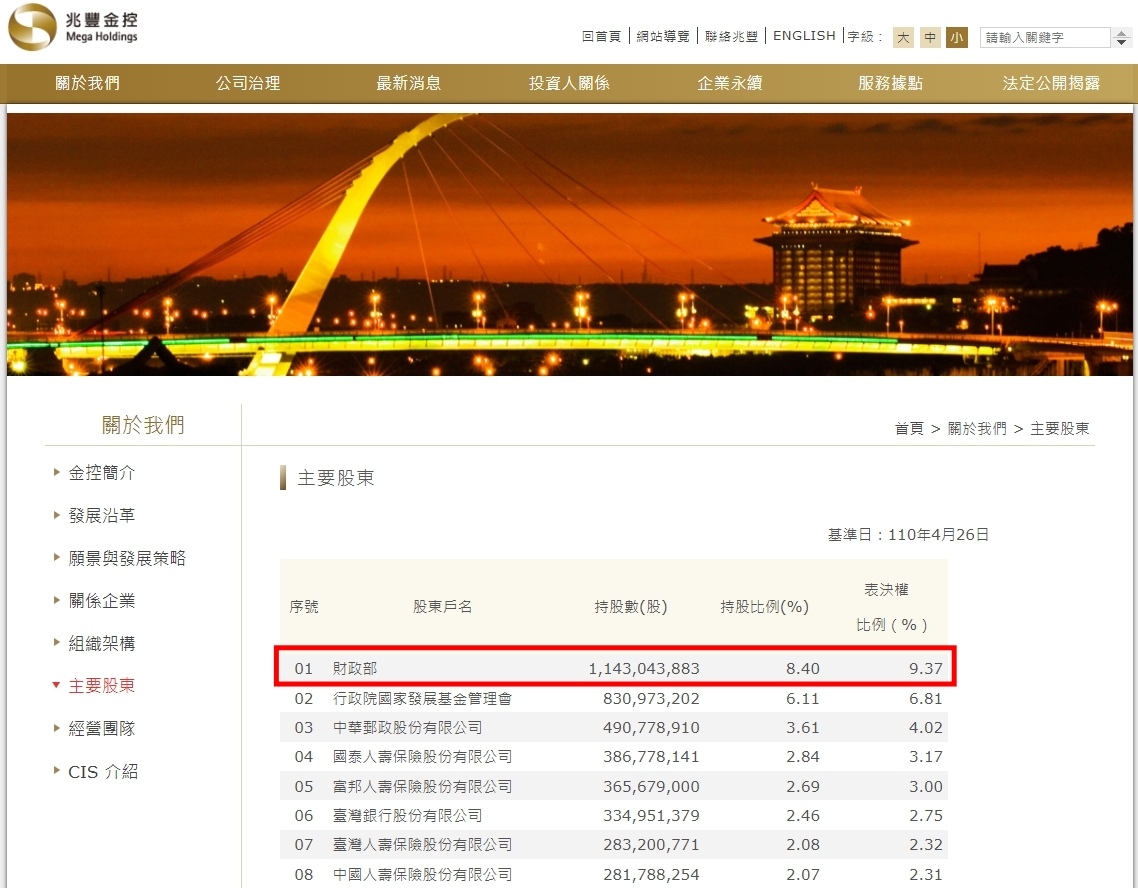The height and width of the screenshot is (888, 1138).
Task: Open the 法定公開揭露 main menu
Action: pos(1051,84)
